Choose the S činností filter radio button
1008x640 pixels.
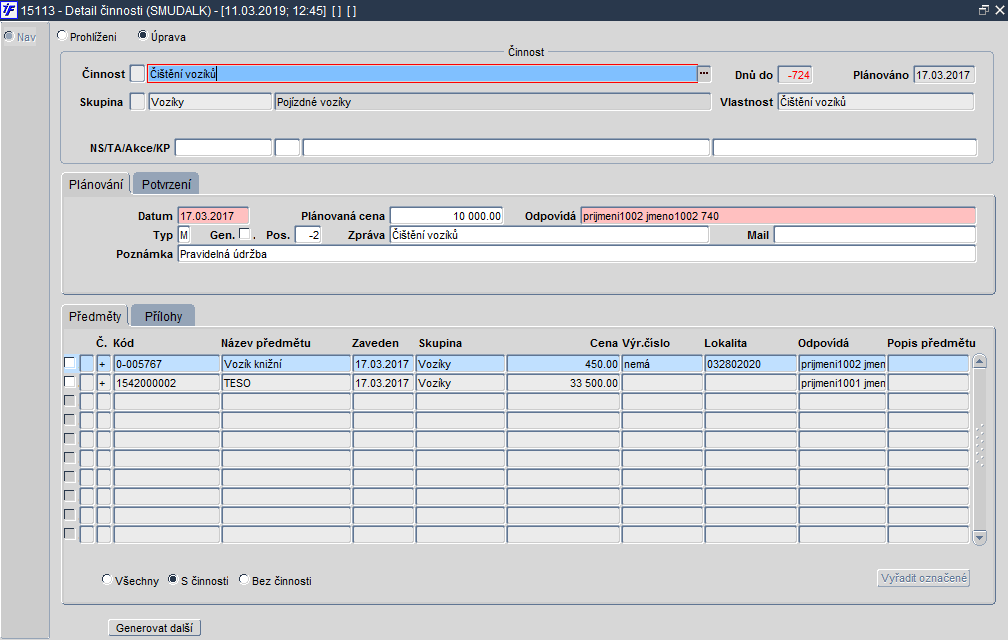pos(172,580)
